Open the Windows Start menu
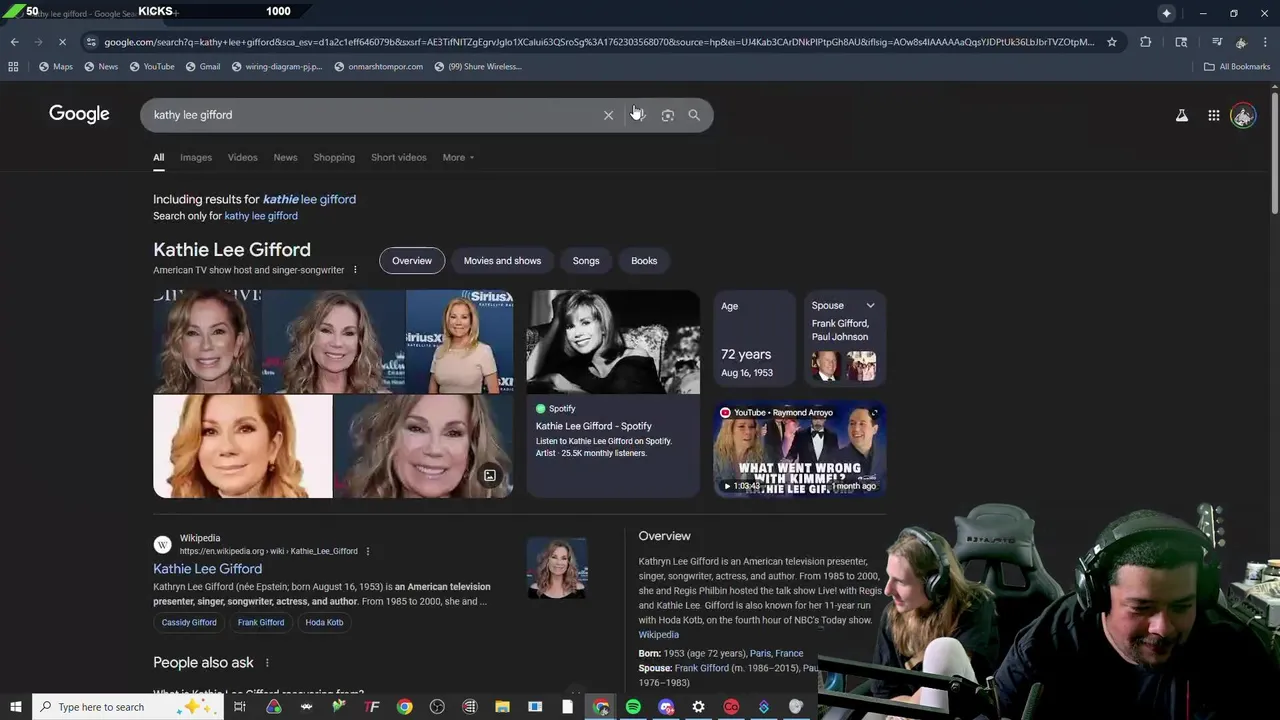The width and height of the screenshot is (1280, 720). point(15,707)
